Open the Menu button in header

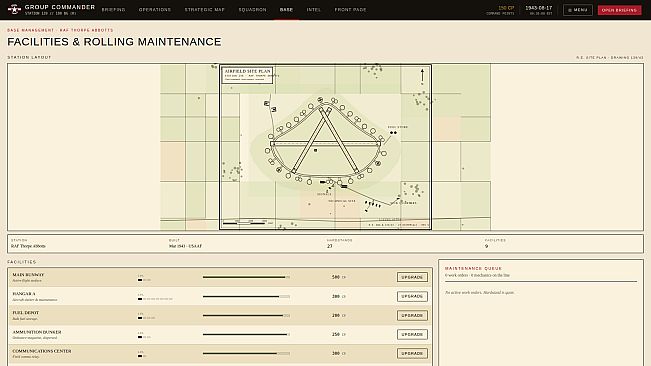click(578, 10)
